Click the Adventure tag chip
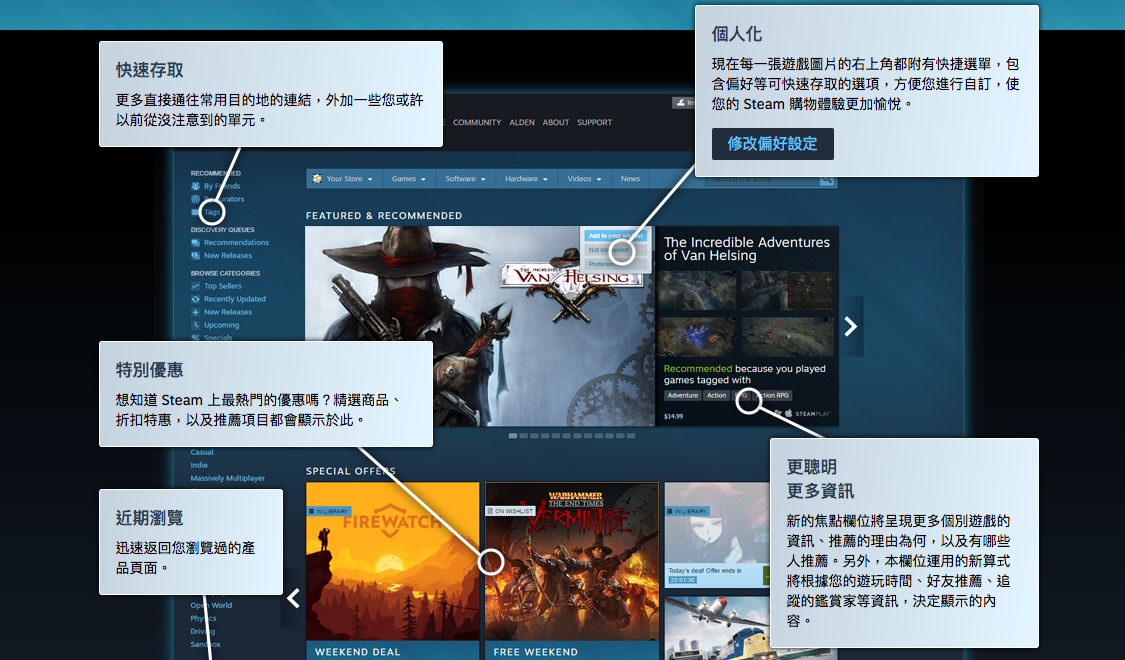 pyautogui.click(x=682, y=395)
